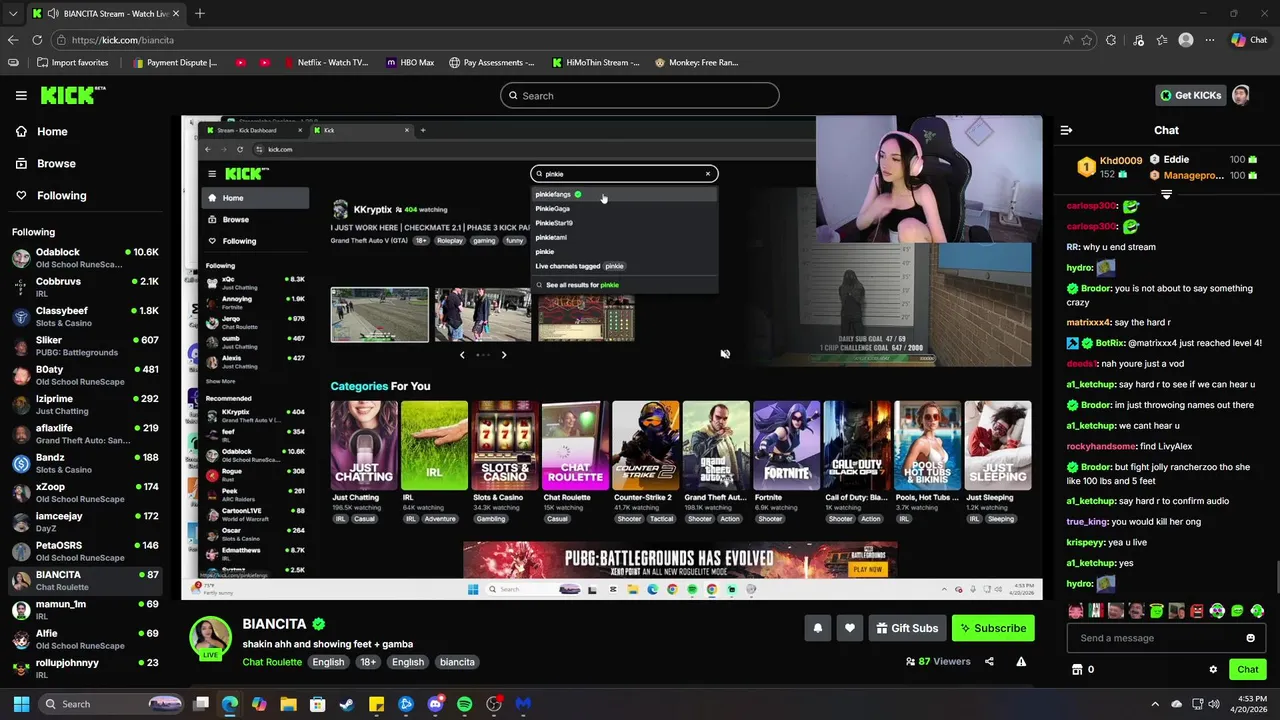Image resolution: width=1280 pixels, height=720 pixels.
Task: Open the Copilot Chat button in Edge
Action: pyautogui.click(x=1249, y=40)
